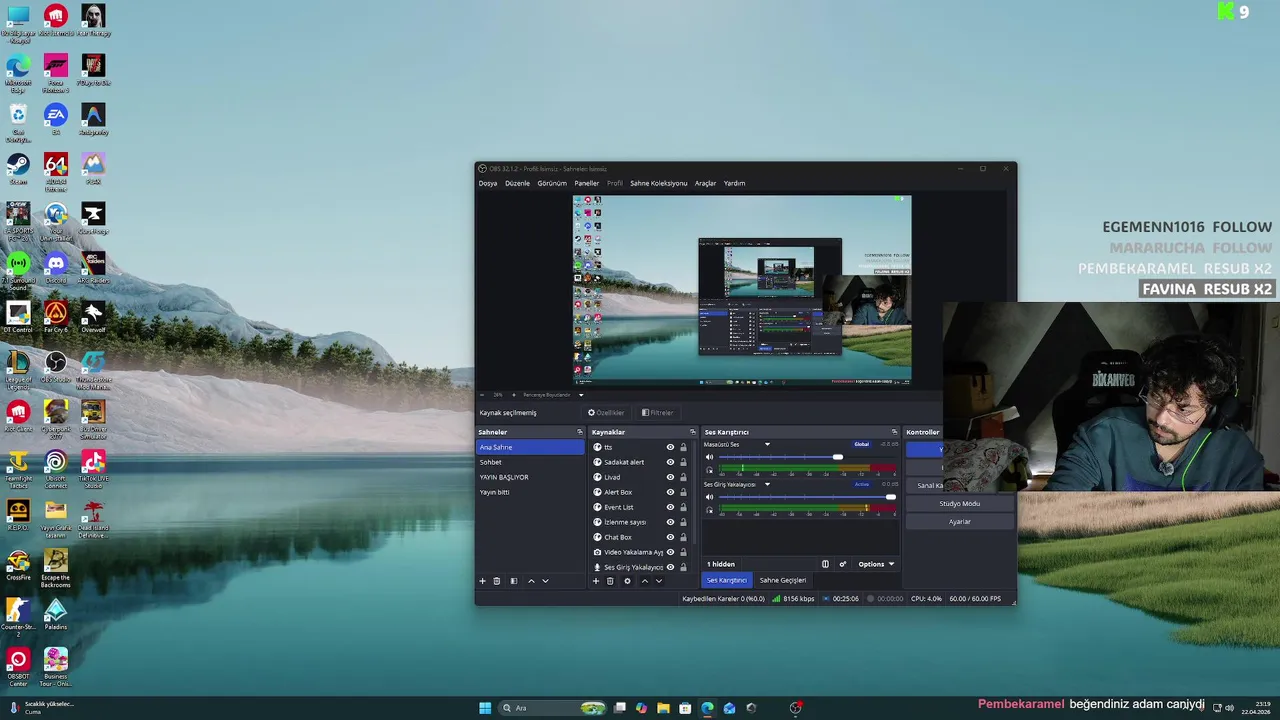Move the source down with the Kaynaklar down arrow
This screenshot has height=720, width=1280.
pyautogui.click(x=658, y=581)
